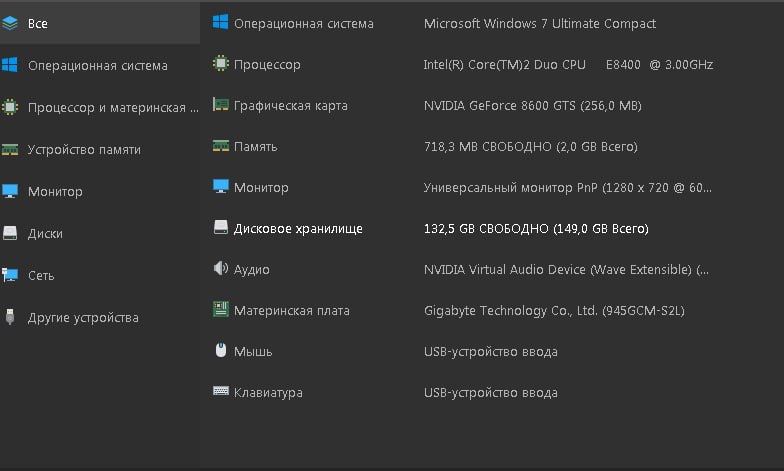This screenshot has width=784, height=471.
Task: Select the 'Память' row label
Action: click(x=256, y=146)
